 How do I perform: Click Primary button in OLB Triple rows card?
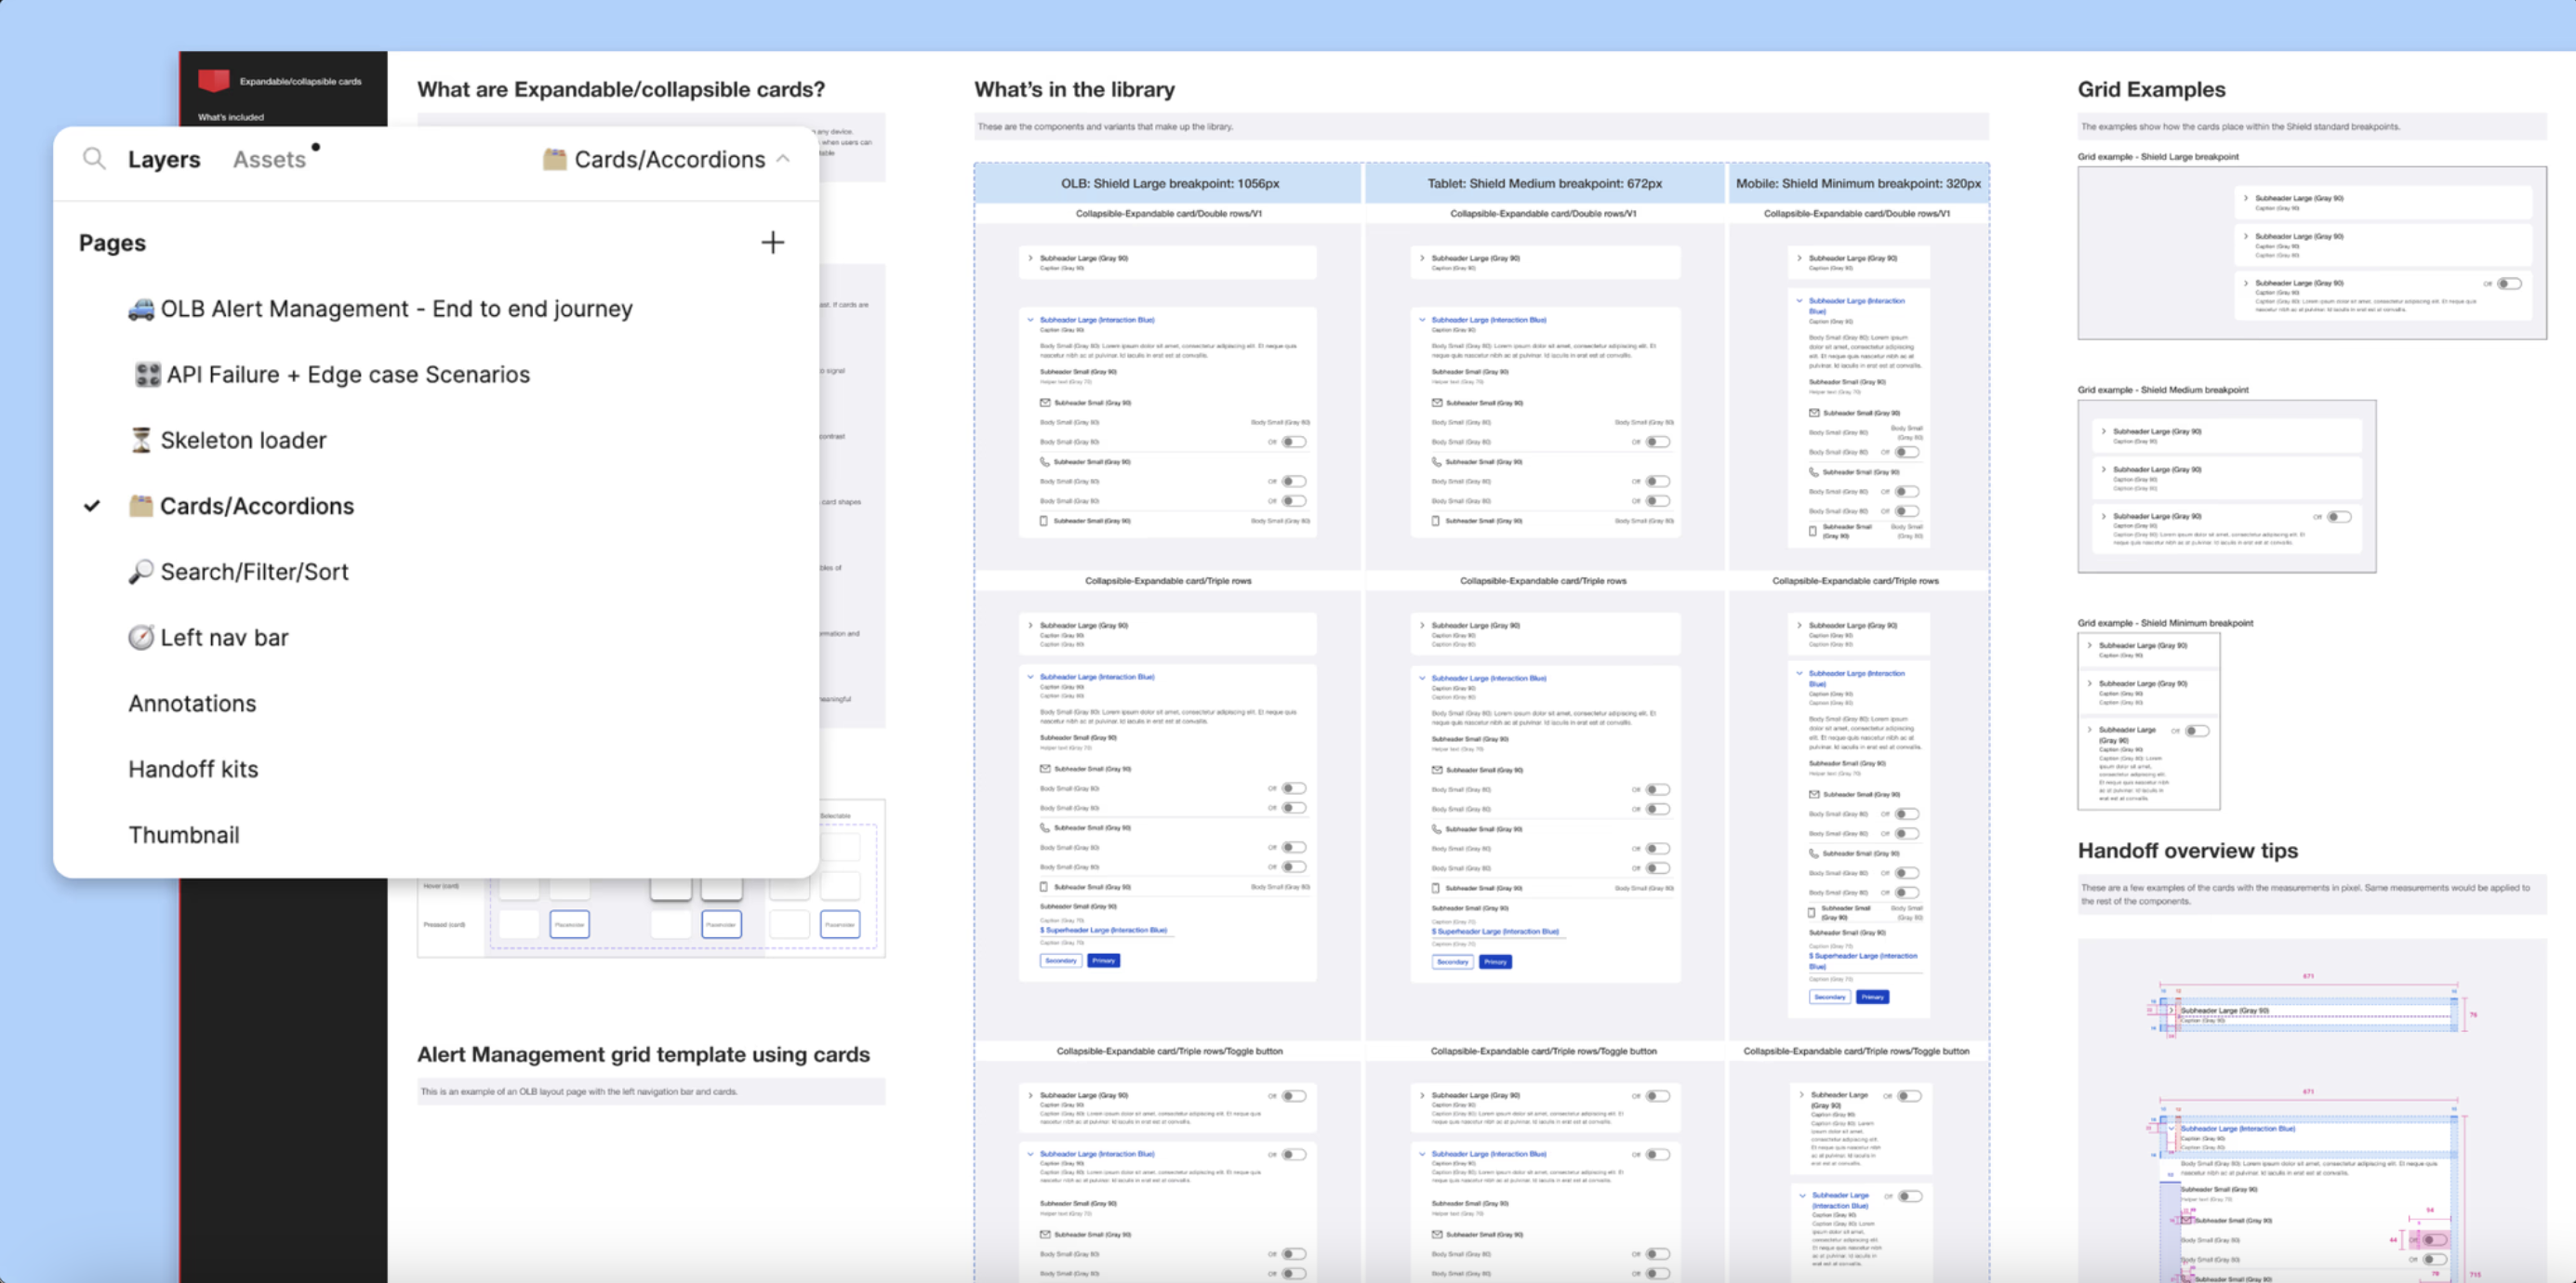1103,961
